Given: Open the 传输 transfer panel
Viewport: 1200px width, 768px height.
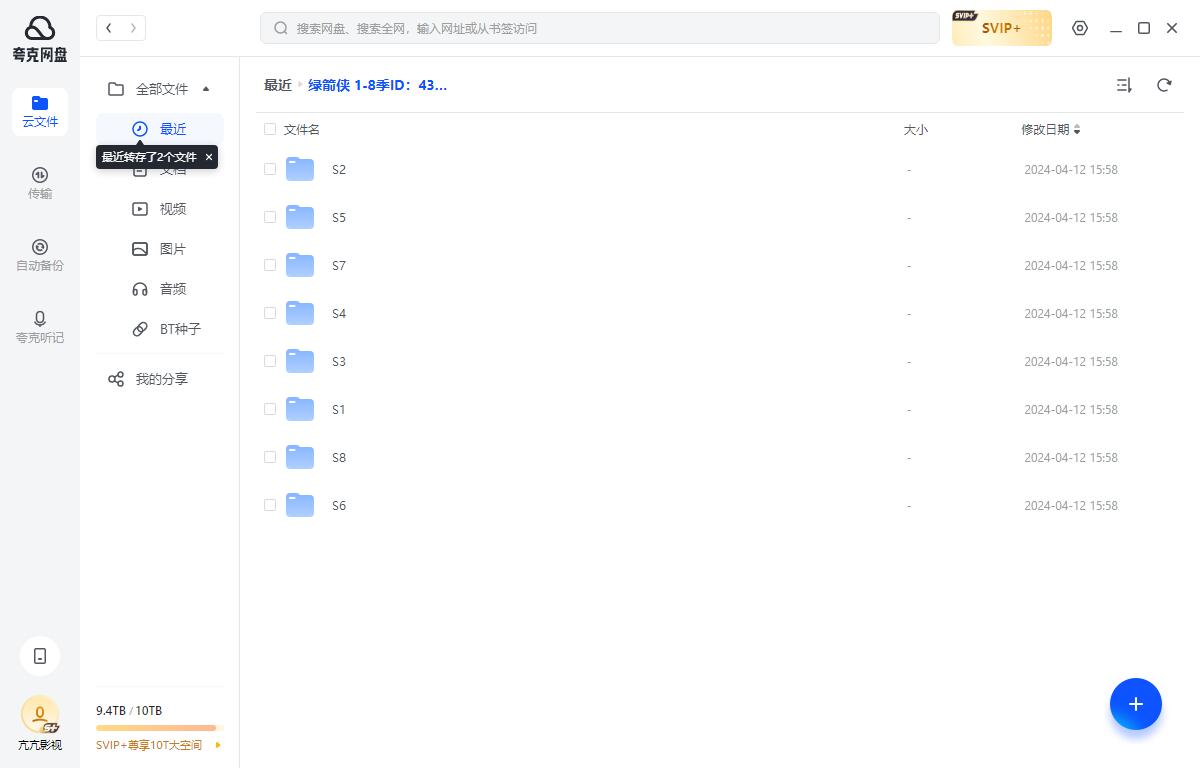Looking at the screenshot, I should [40, 182].
